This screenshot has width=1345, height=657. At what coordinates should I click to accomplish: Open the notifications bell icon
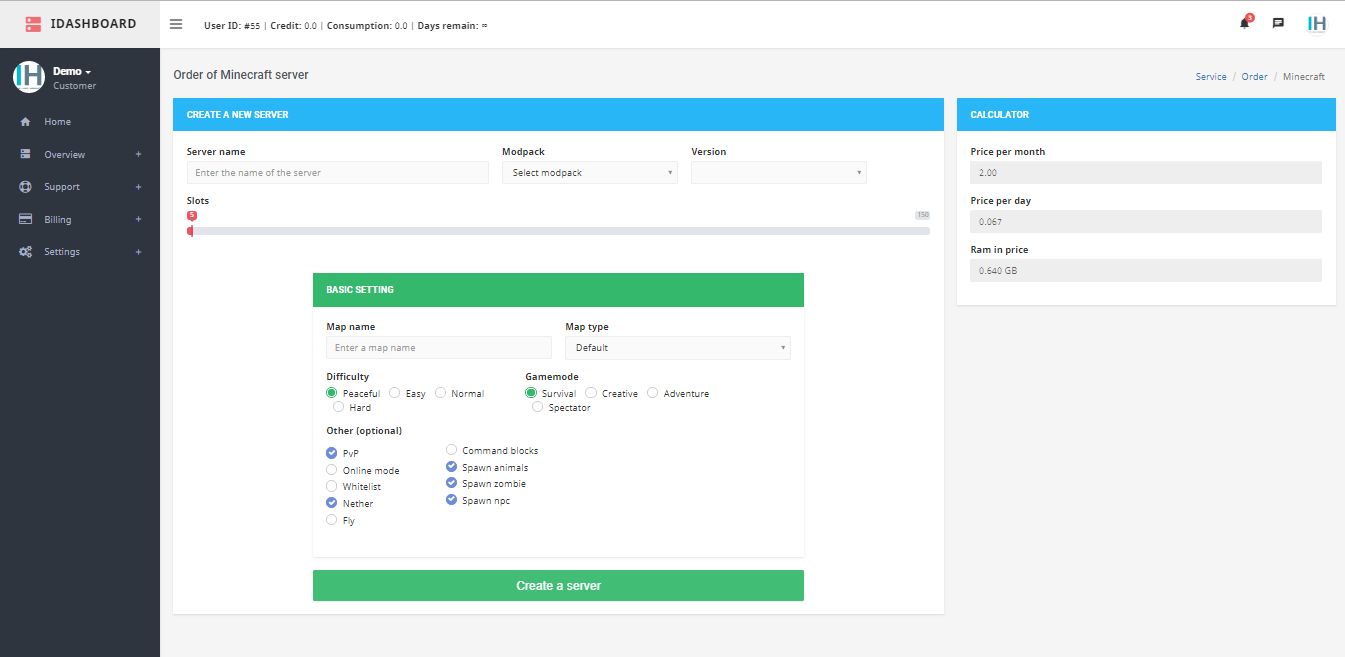point(1244,23)
